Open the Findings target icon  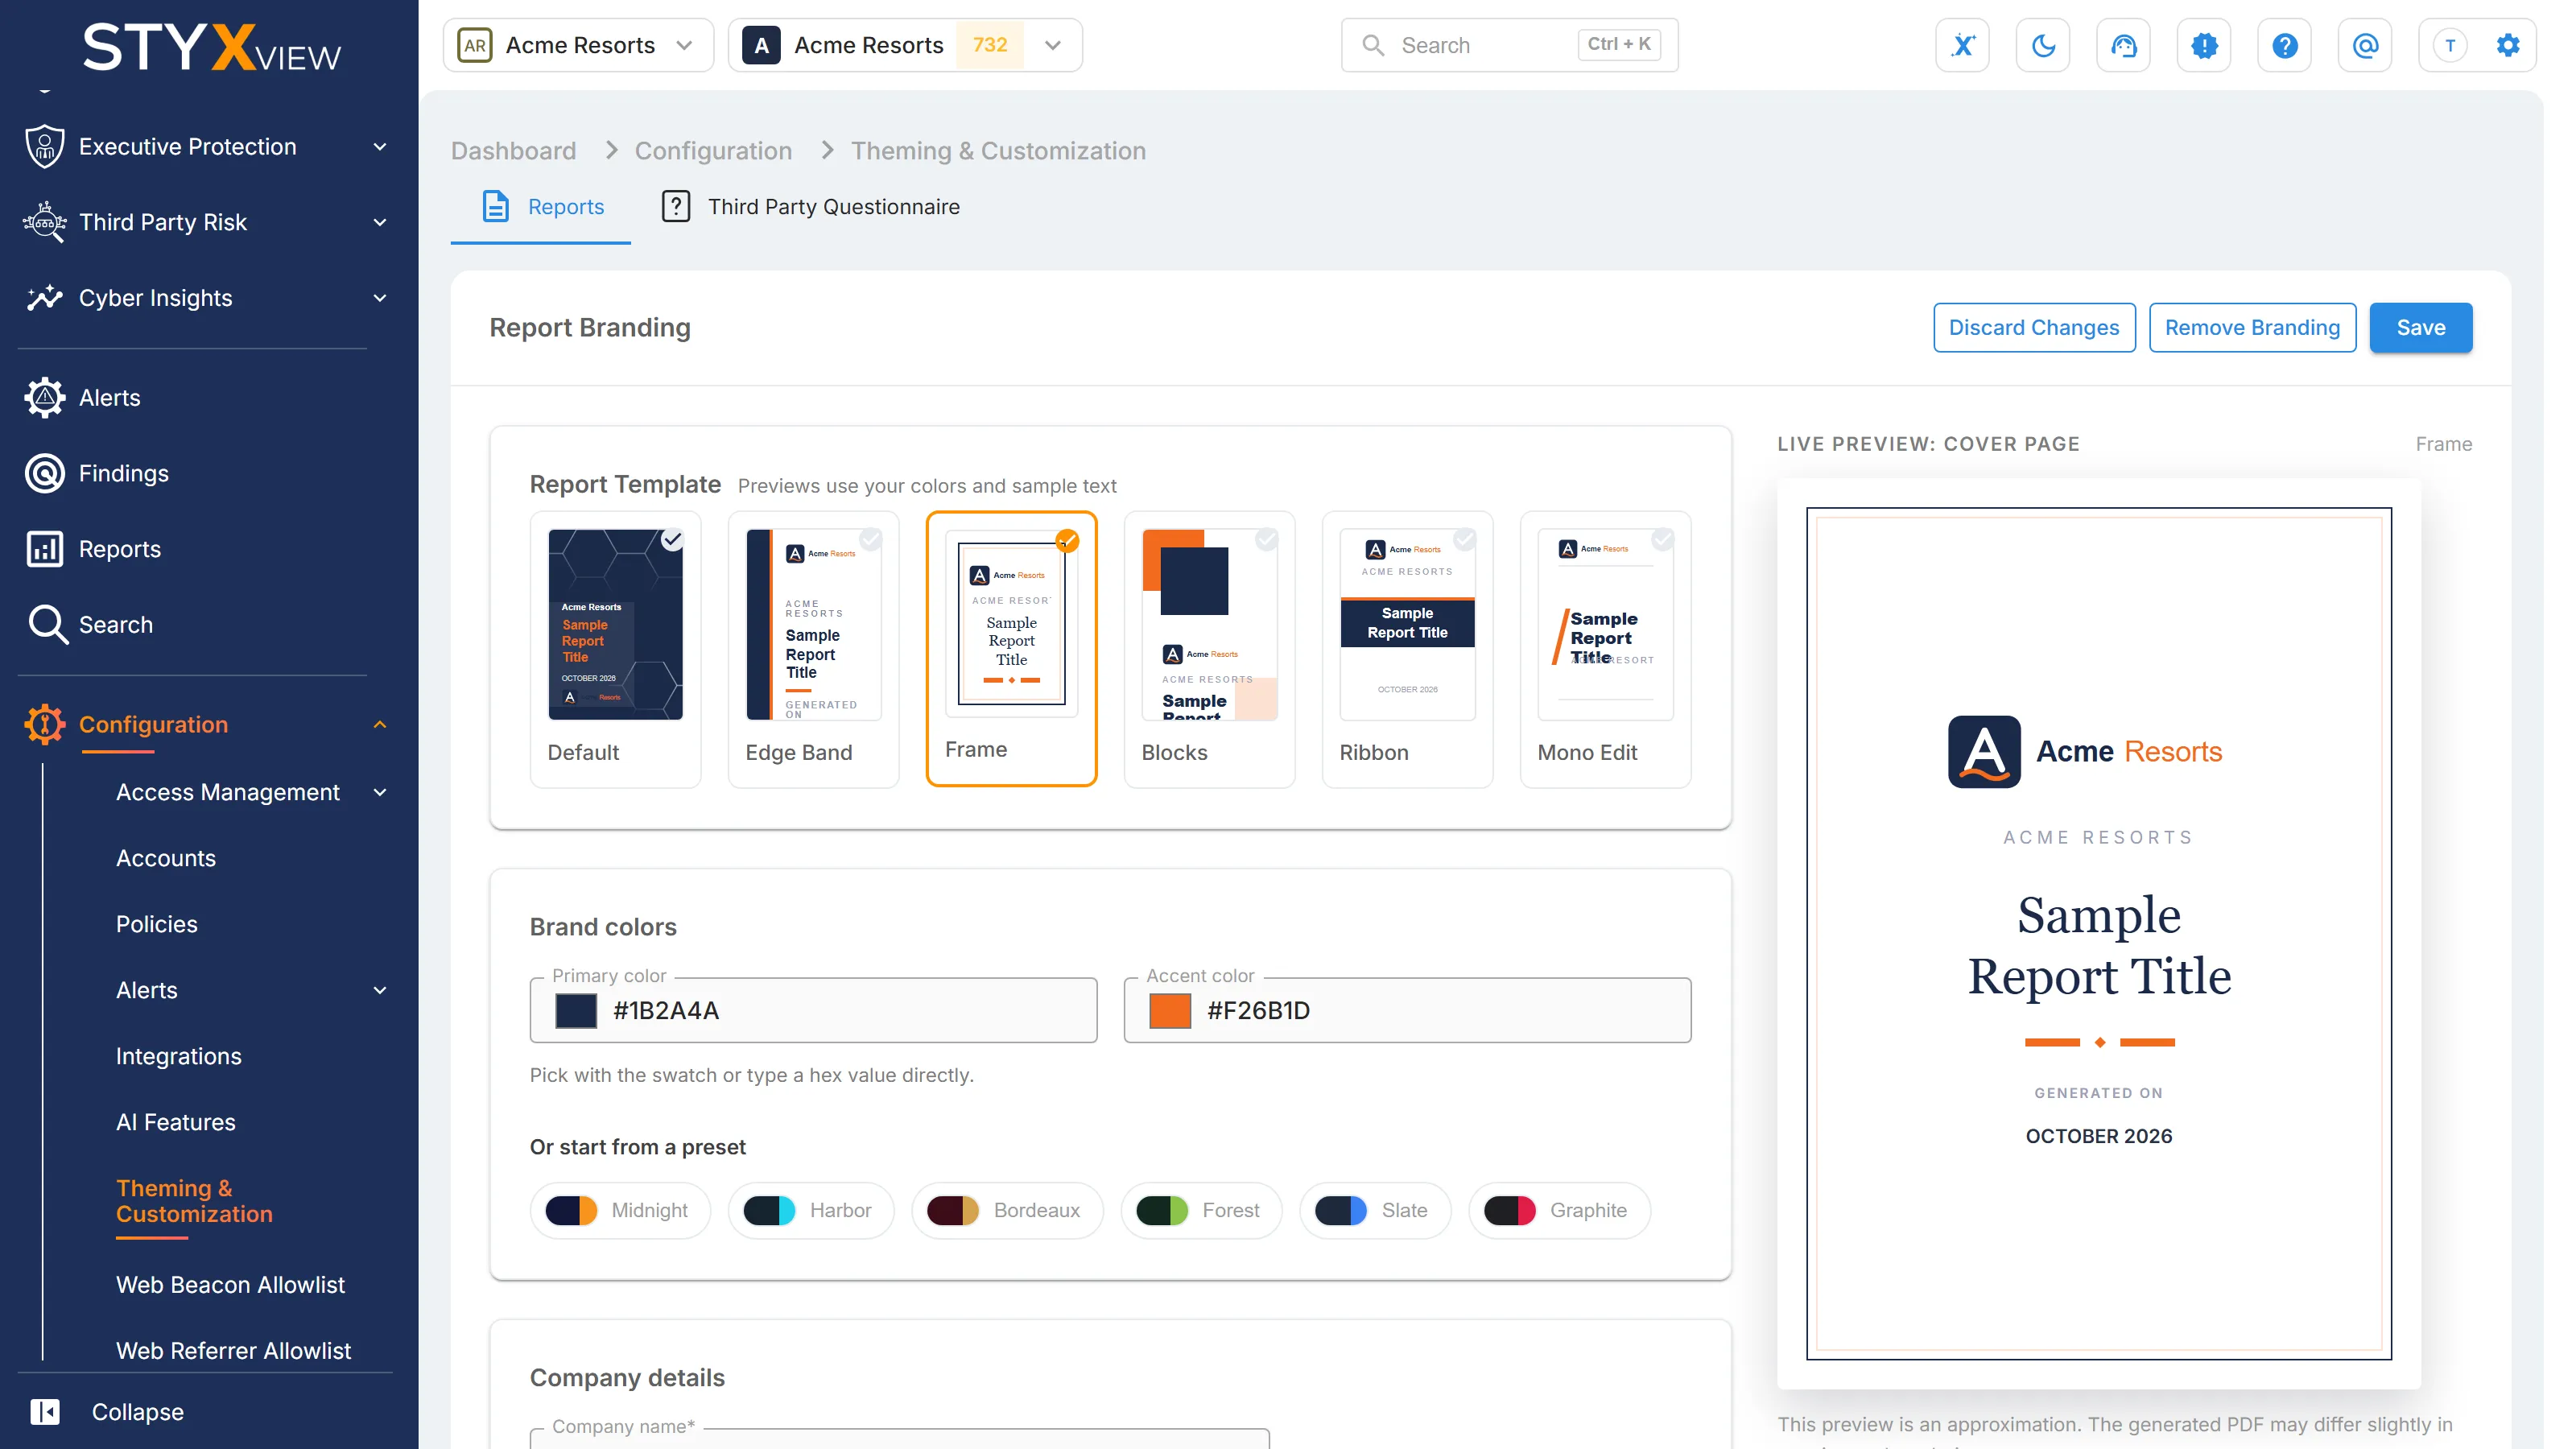click(x=45, y=473)
